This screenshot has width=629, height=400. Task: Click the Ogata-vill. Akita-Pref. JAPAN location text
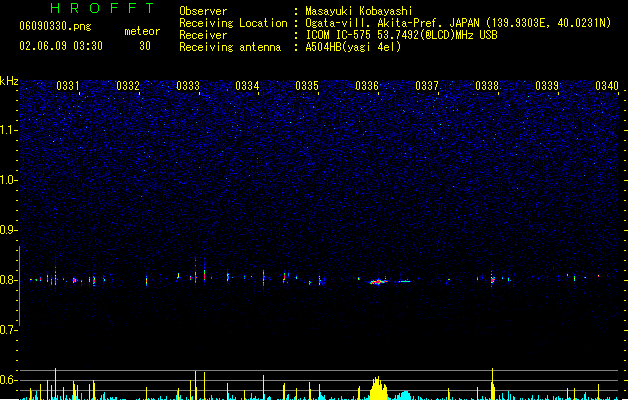tap(392, 23)
